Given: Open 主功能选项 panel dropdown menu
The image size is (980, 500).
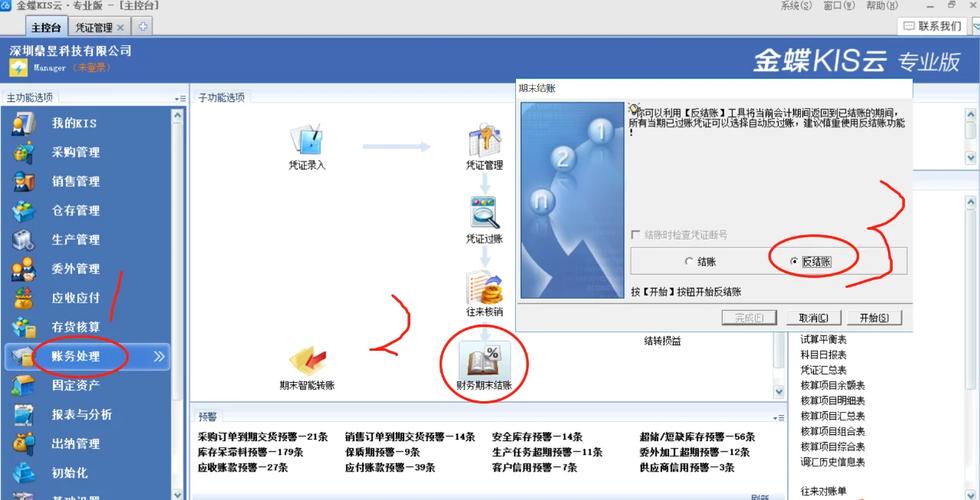Looking at the screenshot, I should [180, 99].
